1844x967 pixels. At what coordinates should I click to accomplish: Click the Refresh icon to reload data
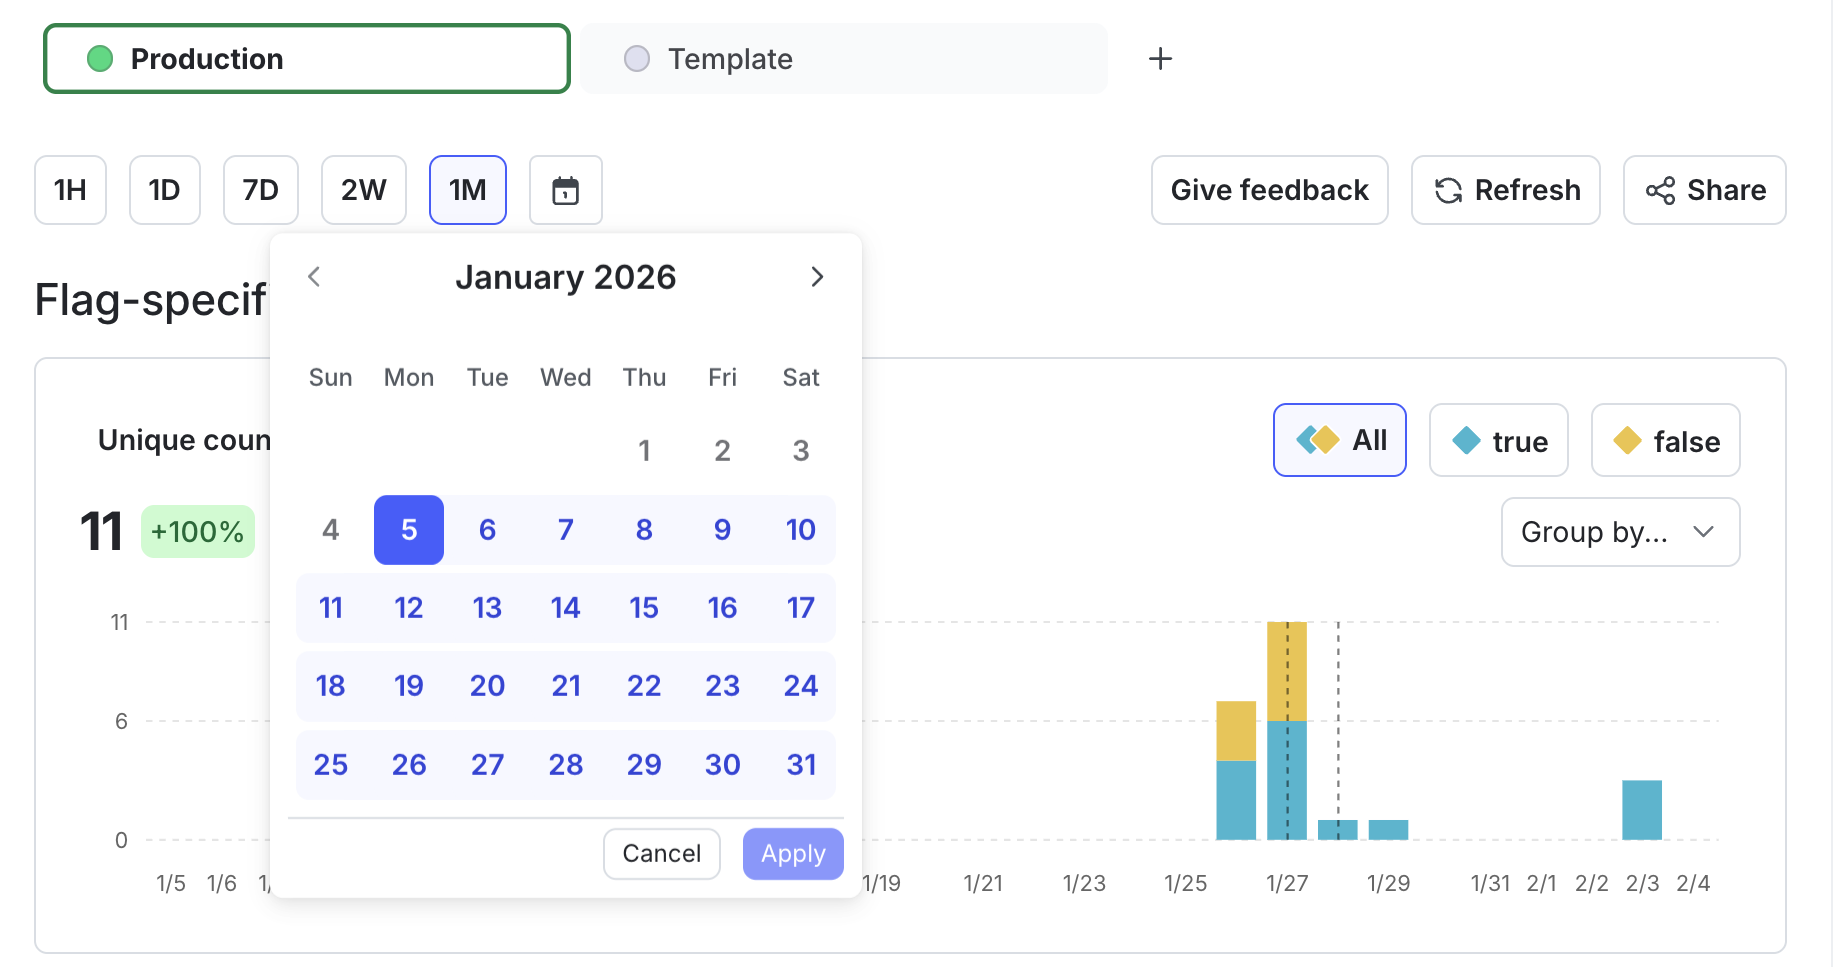point(1449,190)
